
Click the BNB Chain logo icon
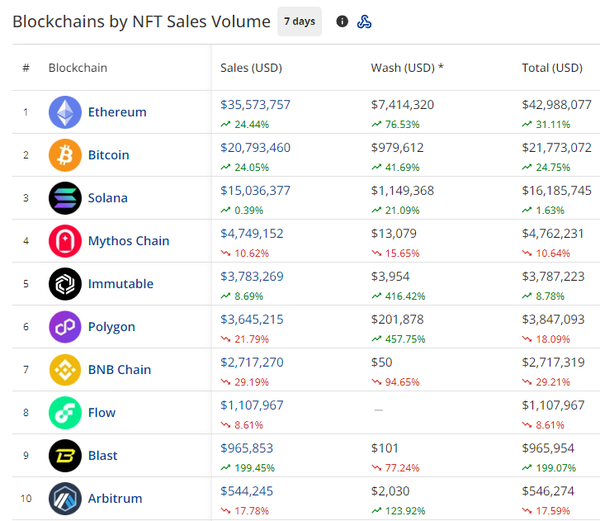tap(65, 370)
